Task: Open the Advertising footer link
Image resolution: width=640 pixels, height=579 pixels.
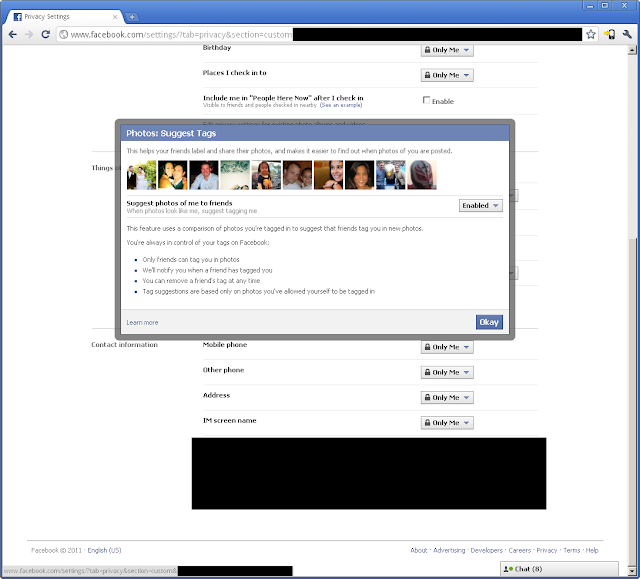Action: 449,550
